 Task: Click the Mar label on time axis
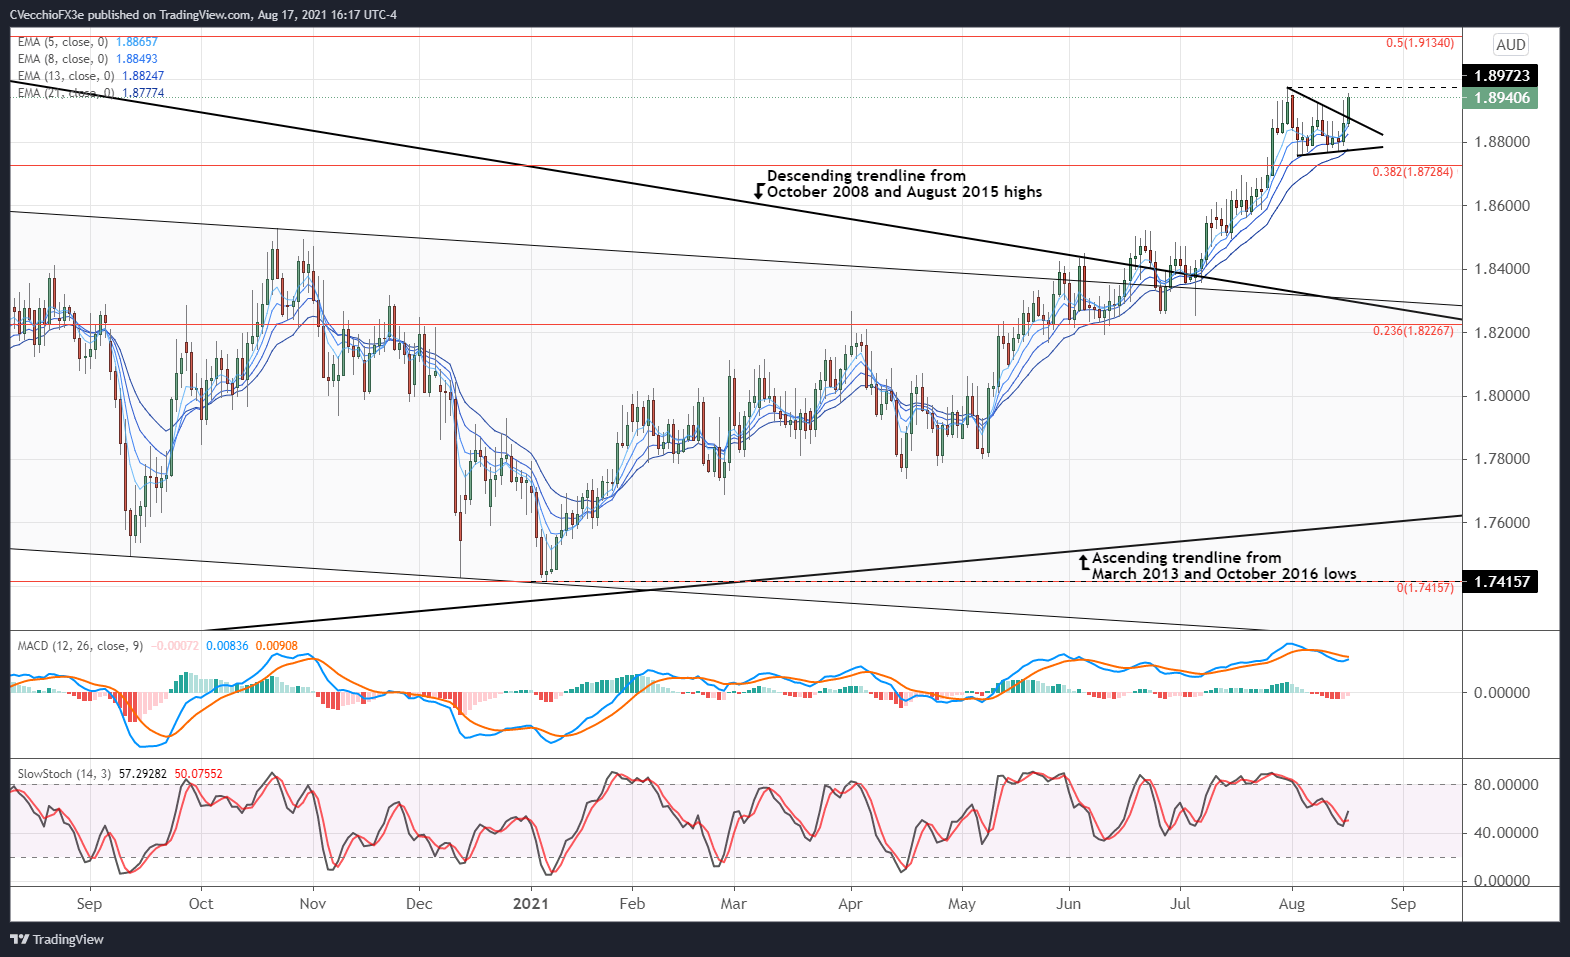click(x=734, y=904)
